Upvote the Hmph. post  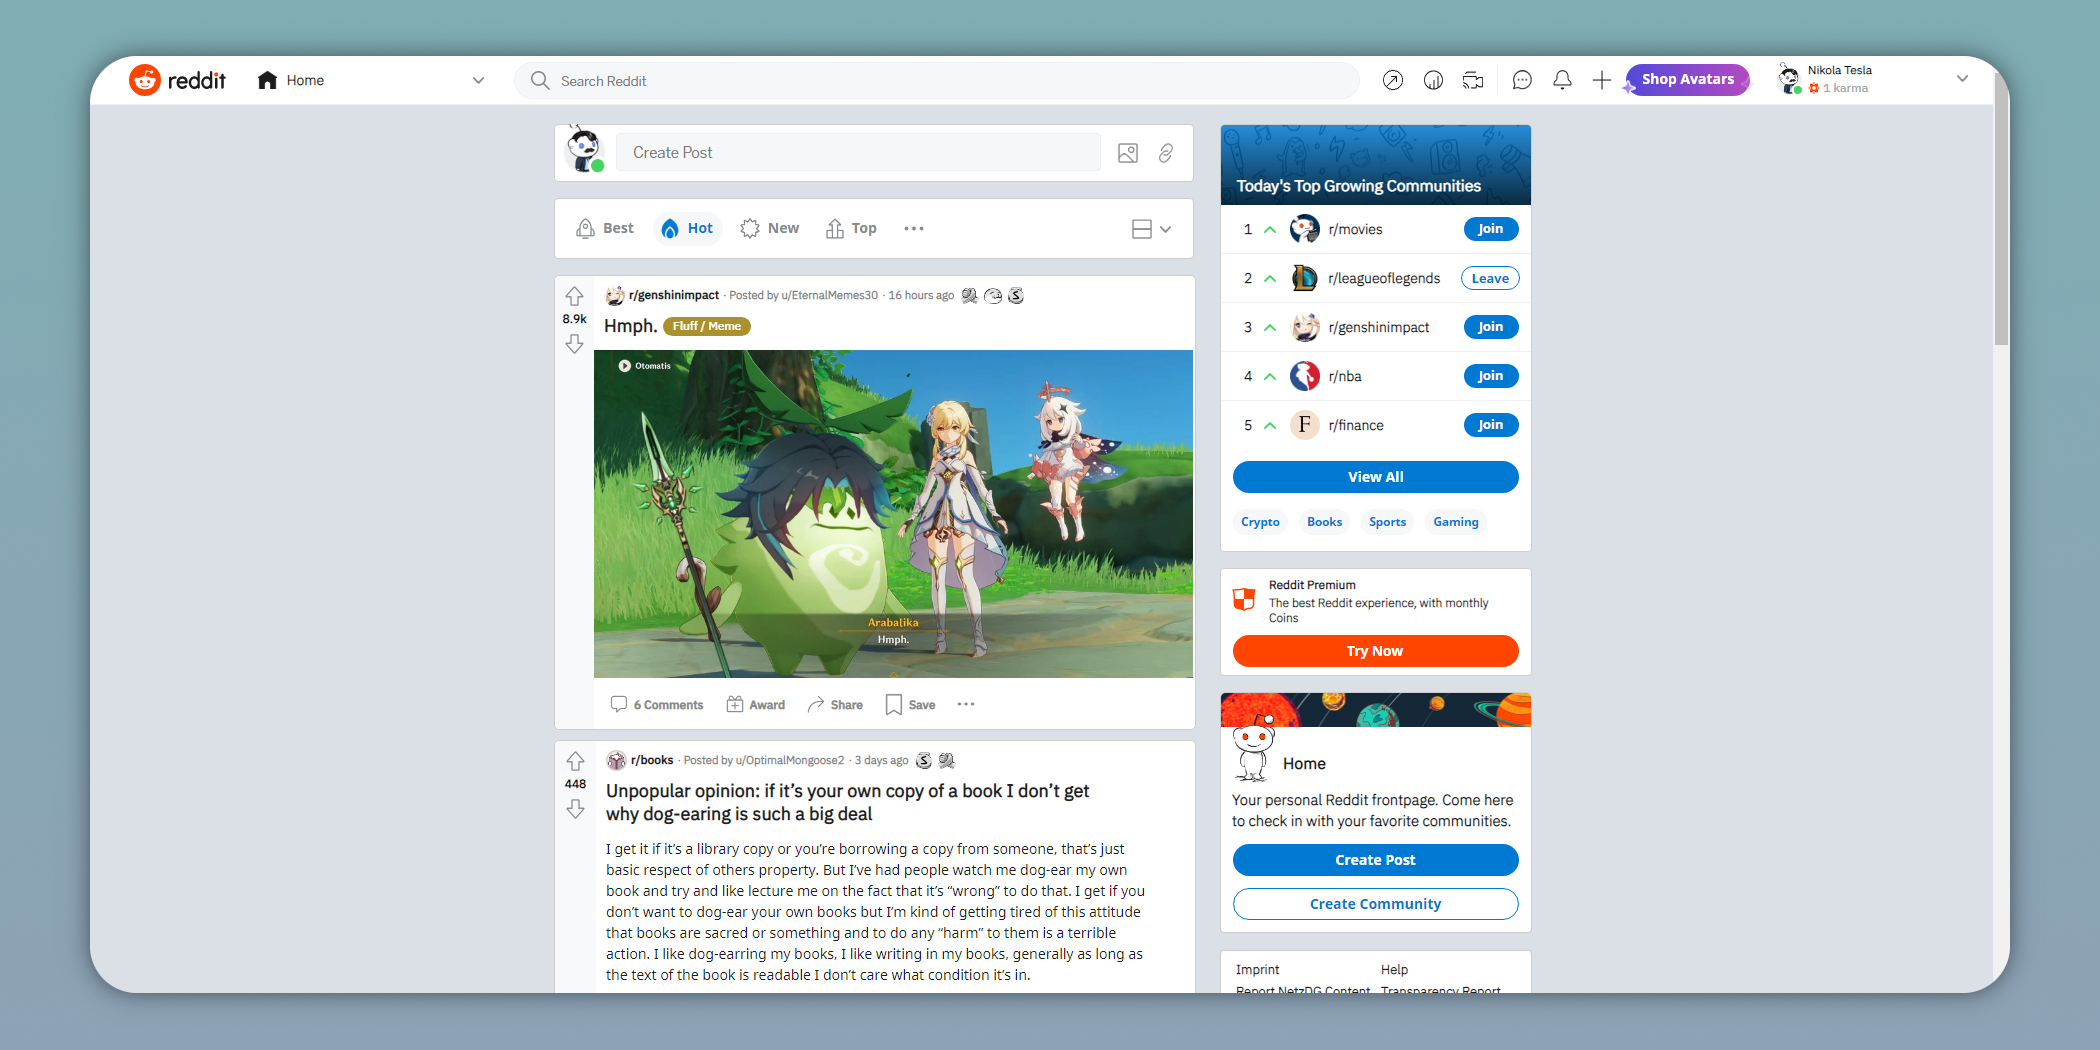[x=574, y=296]
